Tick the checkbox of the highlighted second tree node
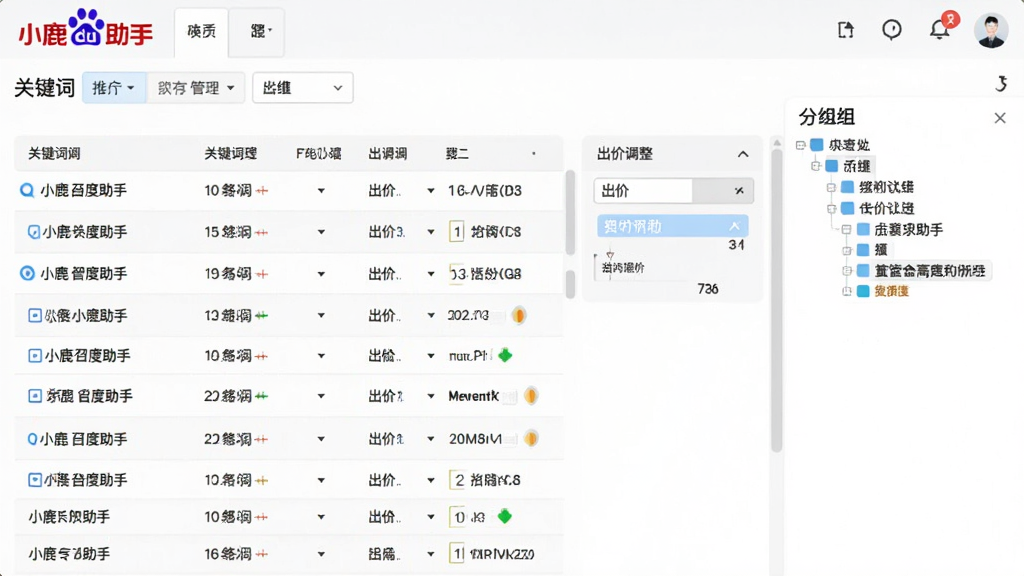This screenshot has height=576, width=1024. [831, 166]
